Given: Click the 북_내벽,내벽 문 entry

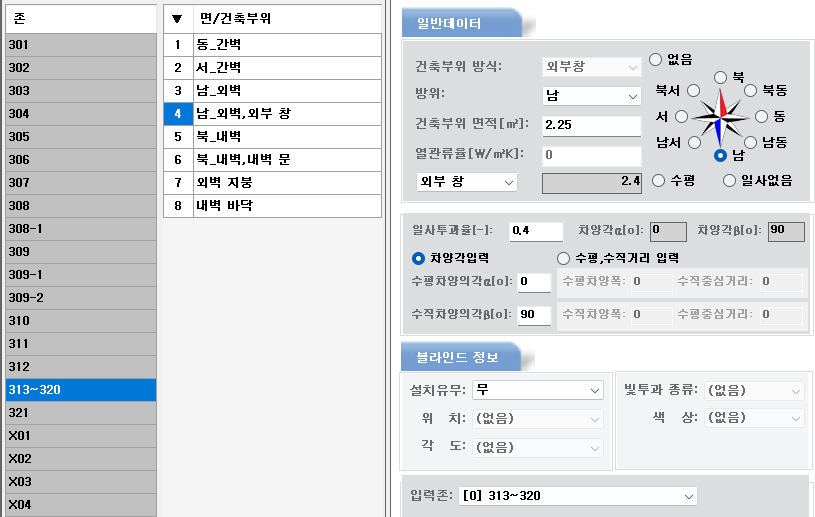Looking at the screenshot, I should click(272, 159).
